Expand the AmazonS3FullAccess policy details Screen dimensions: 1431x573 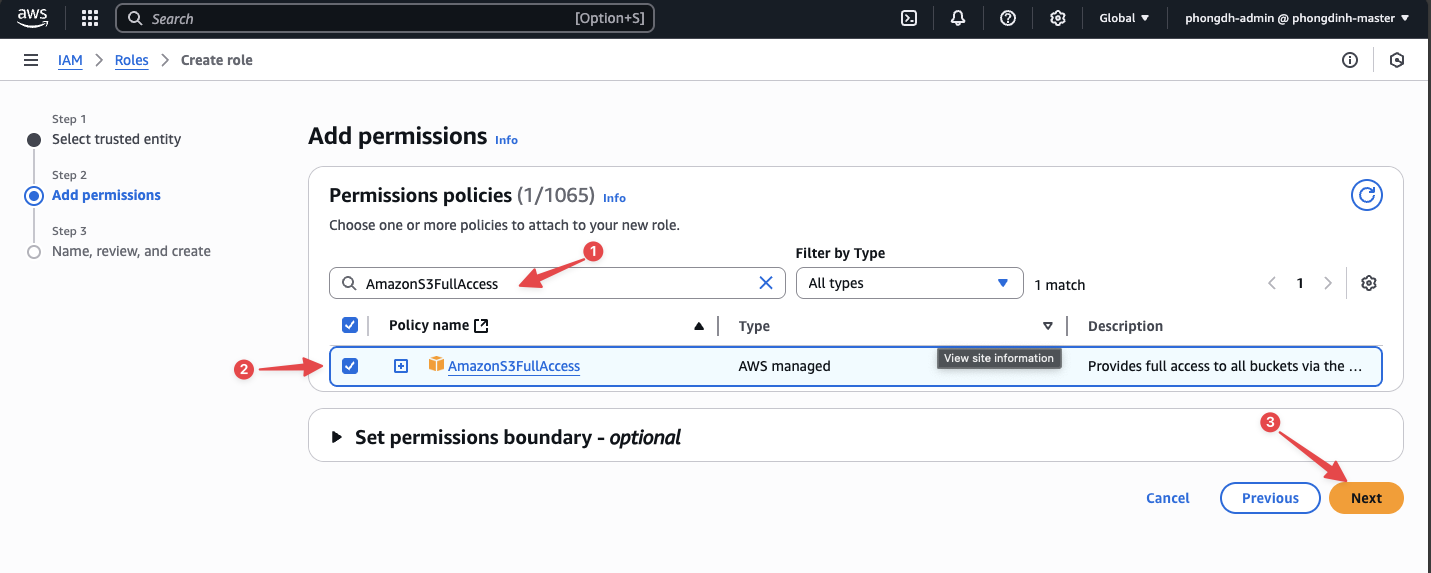(x=401, y=366)
